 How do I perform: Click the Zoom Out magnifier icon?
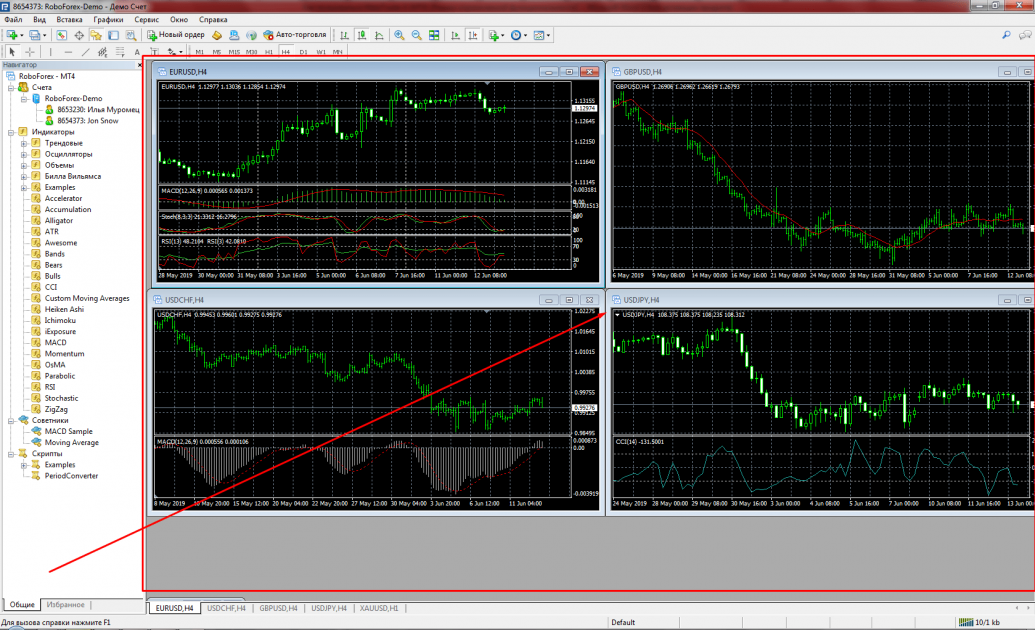(x=416, y=35)
